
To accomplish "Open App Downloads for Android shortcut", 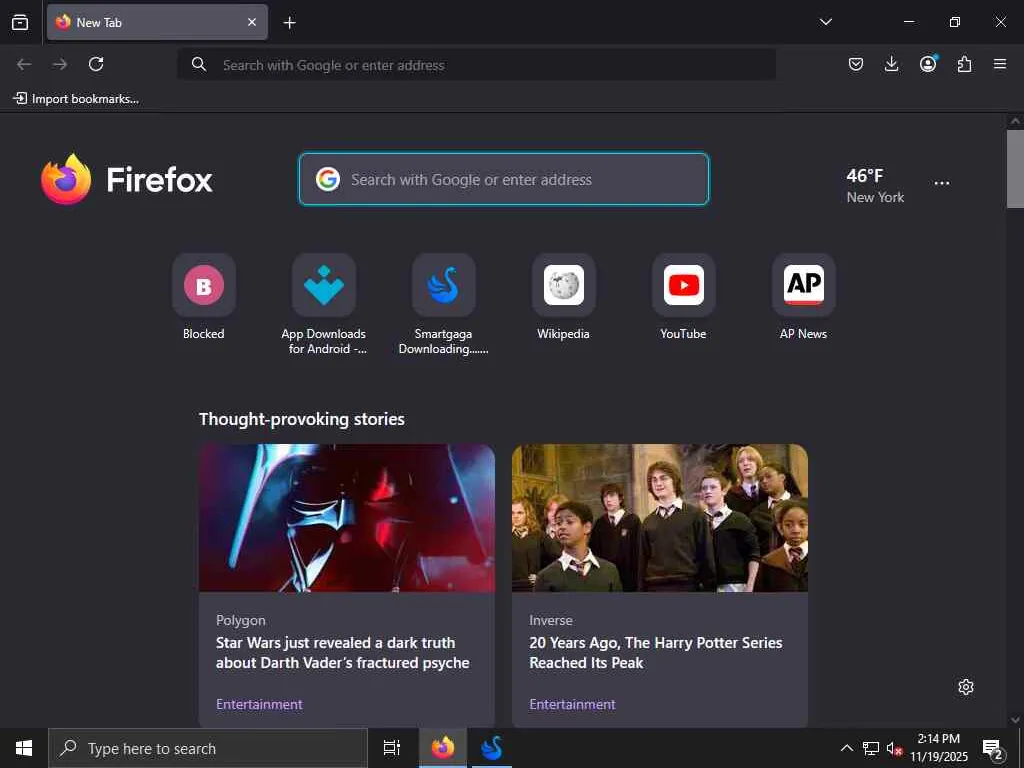I will pyautogui.click(x=324, y=304).
